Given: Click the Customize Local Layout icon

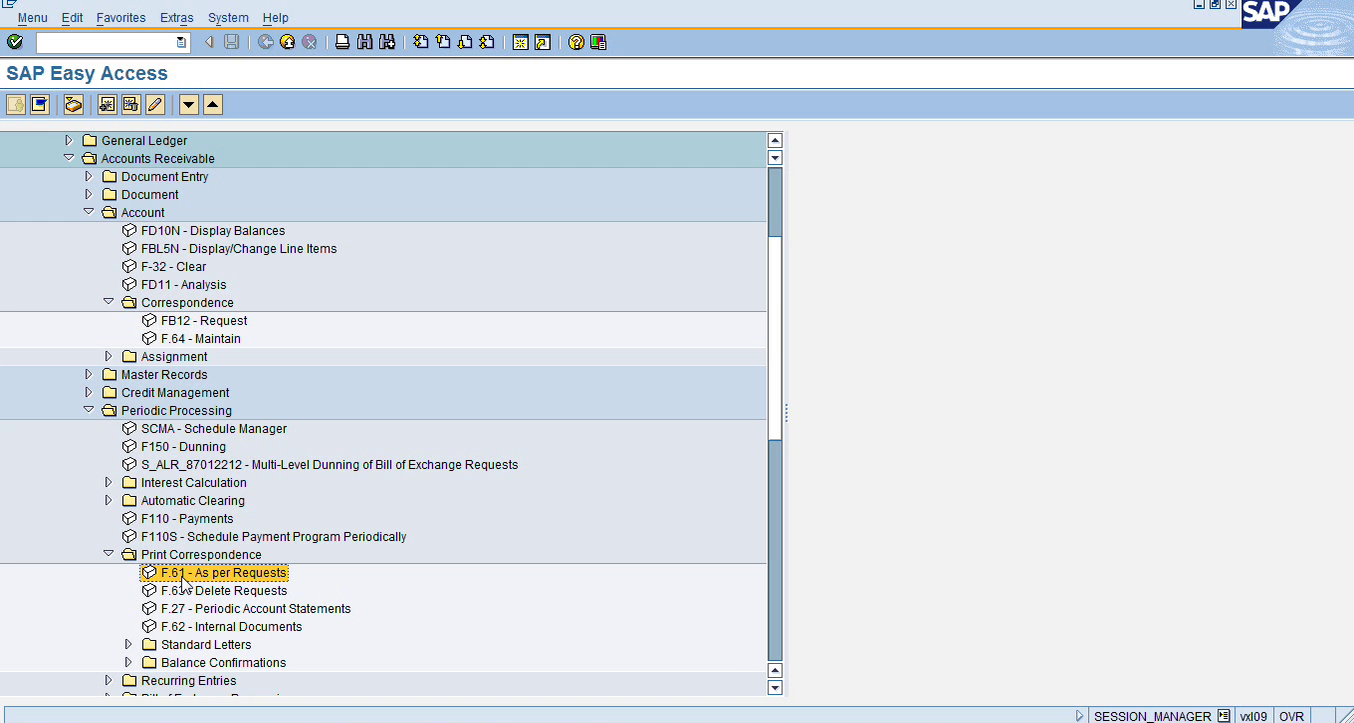Looking at the screenshot, I should [x=598, y=42].
